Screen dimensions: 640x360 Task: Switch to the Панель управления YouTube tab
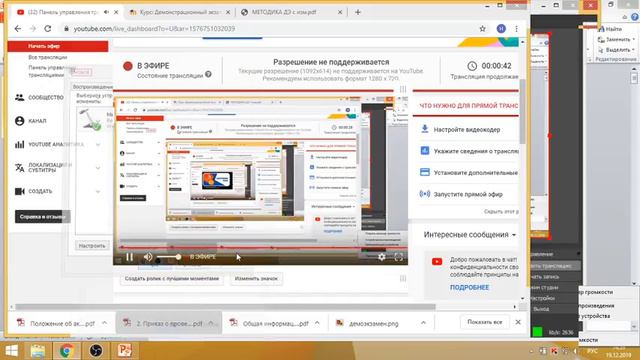coord(63,12)
